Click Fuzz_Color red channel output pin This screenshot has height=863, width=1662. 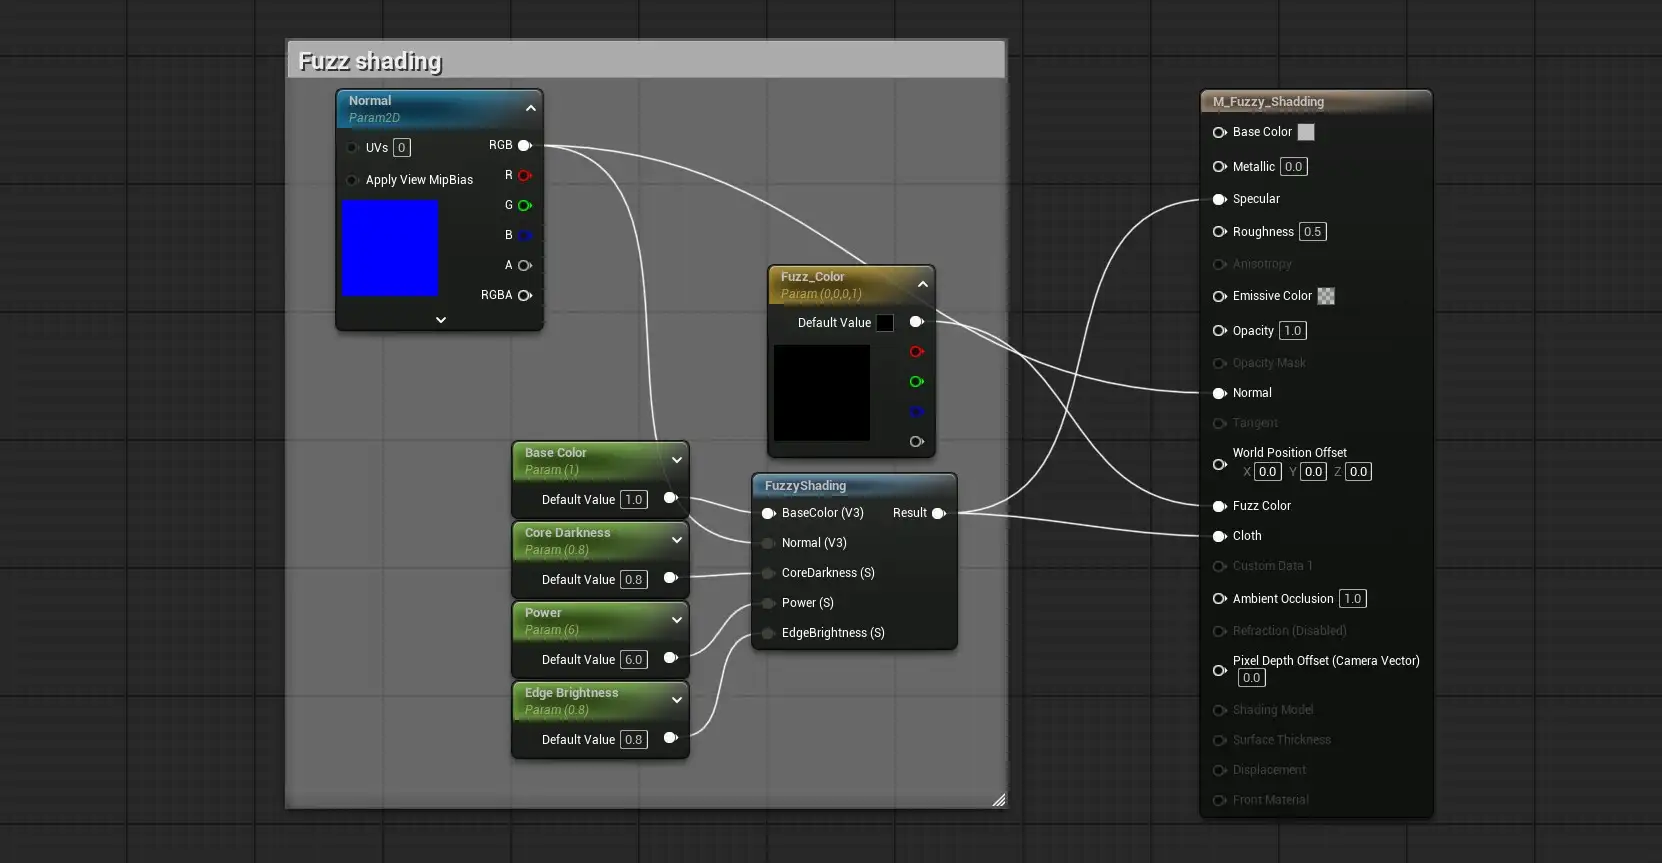(916, 352)
